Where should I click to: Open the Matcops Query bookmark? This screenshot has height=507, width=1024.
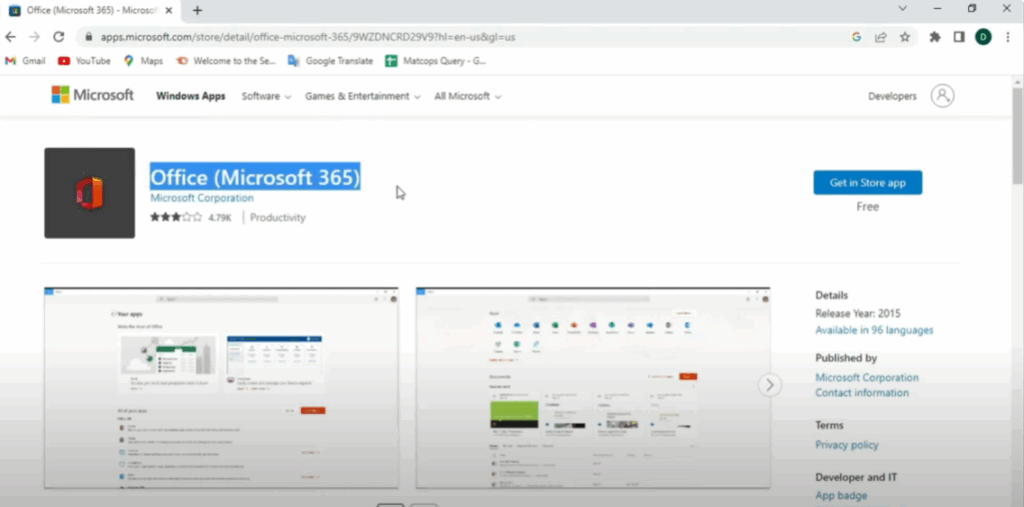coord(436,61)
